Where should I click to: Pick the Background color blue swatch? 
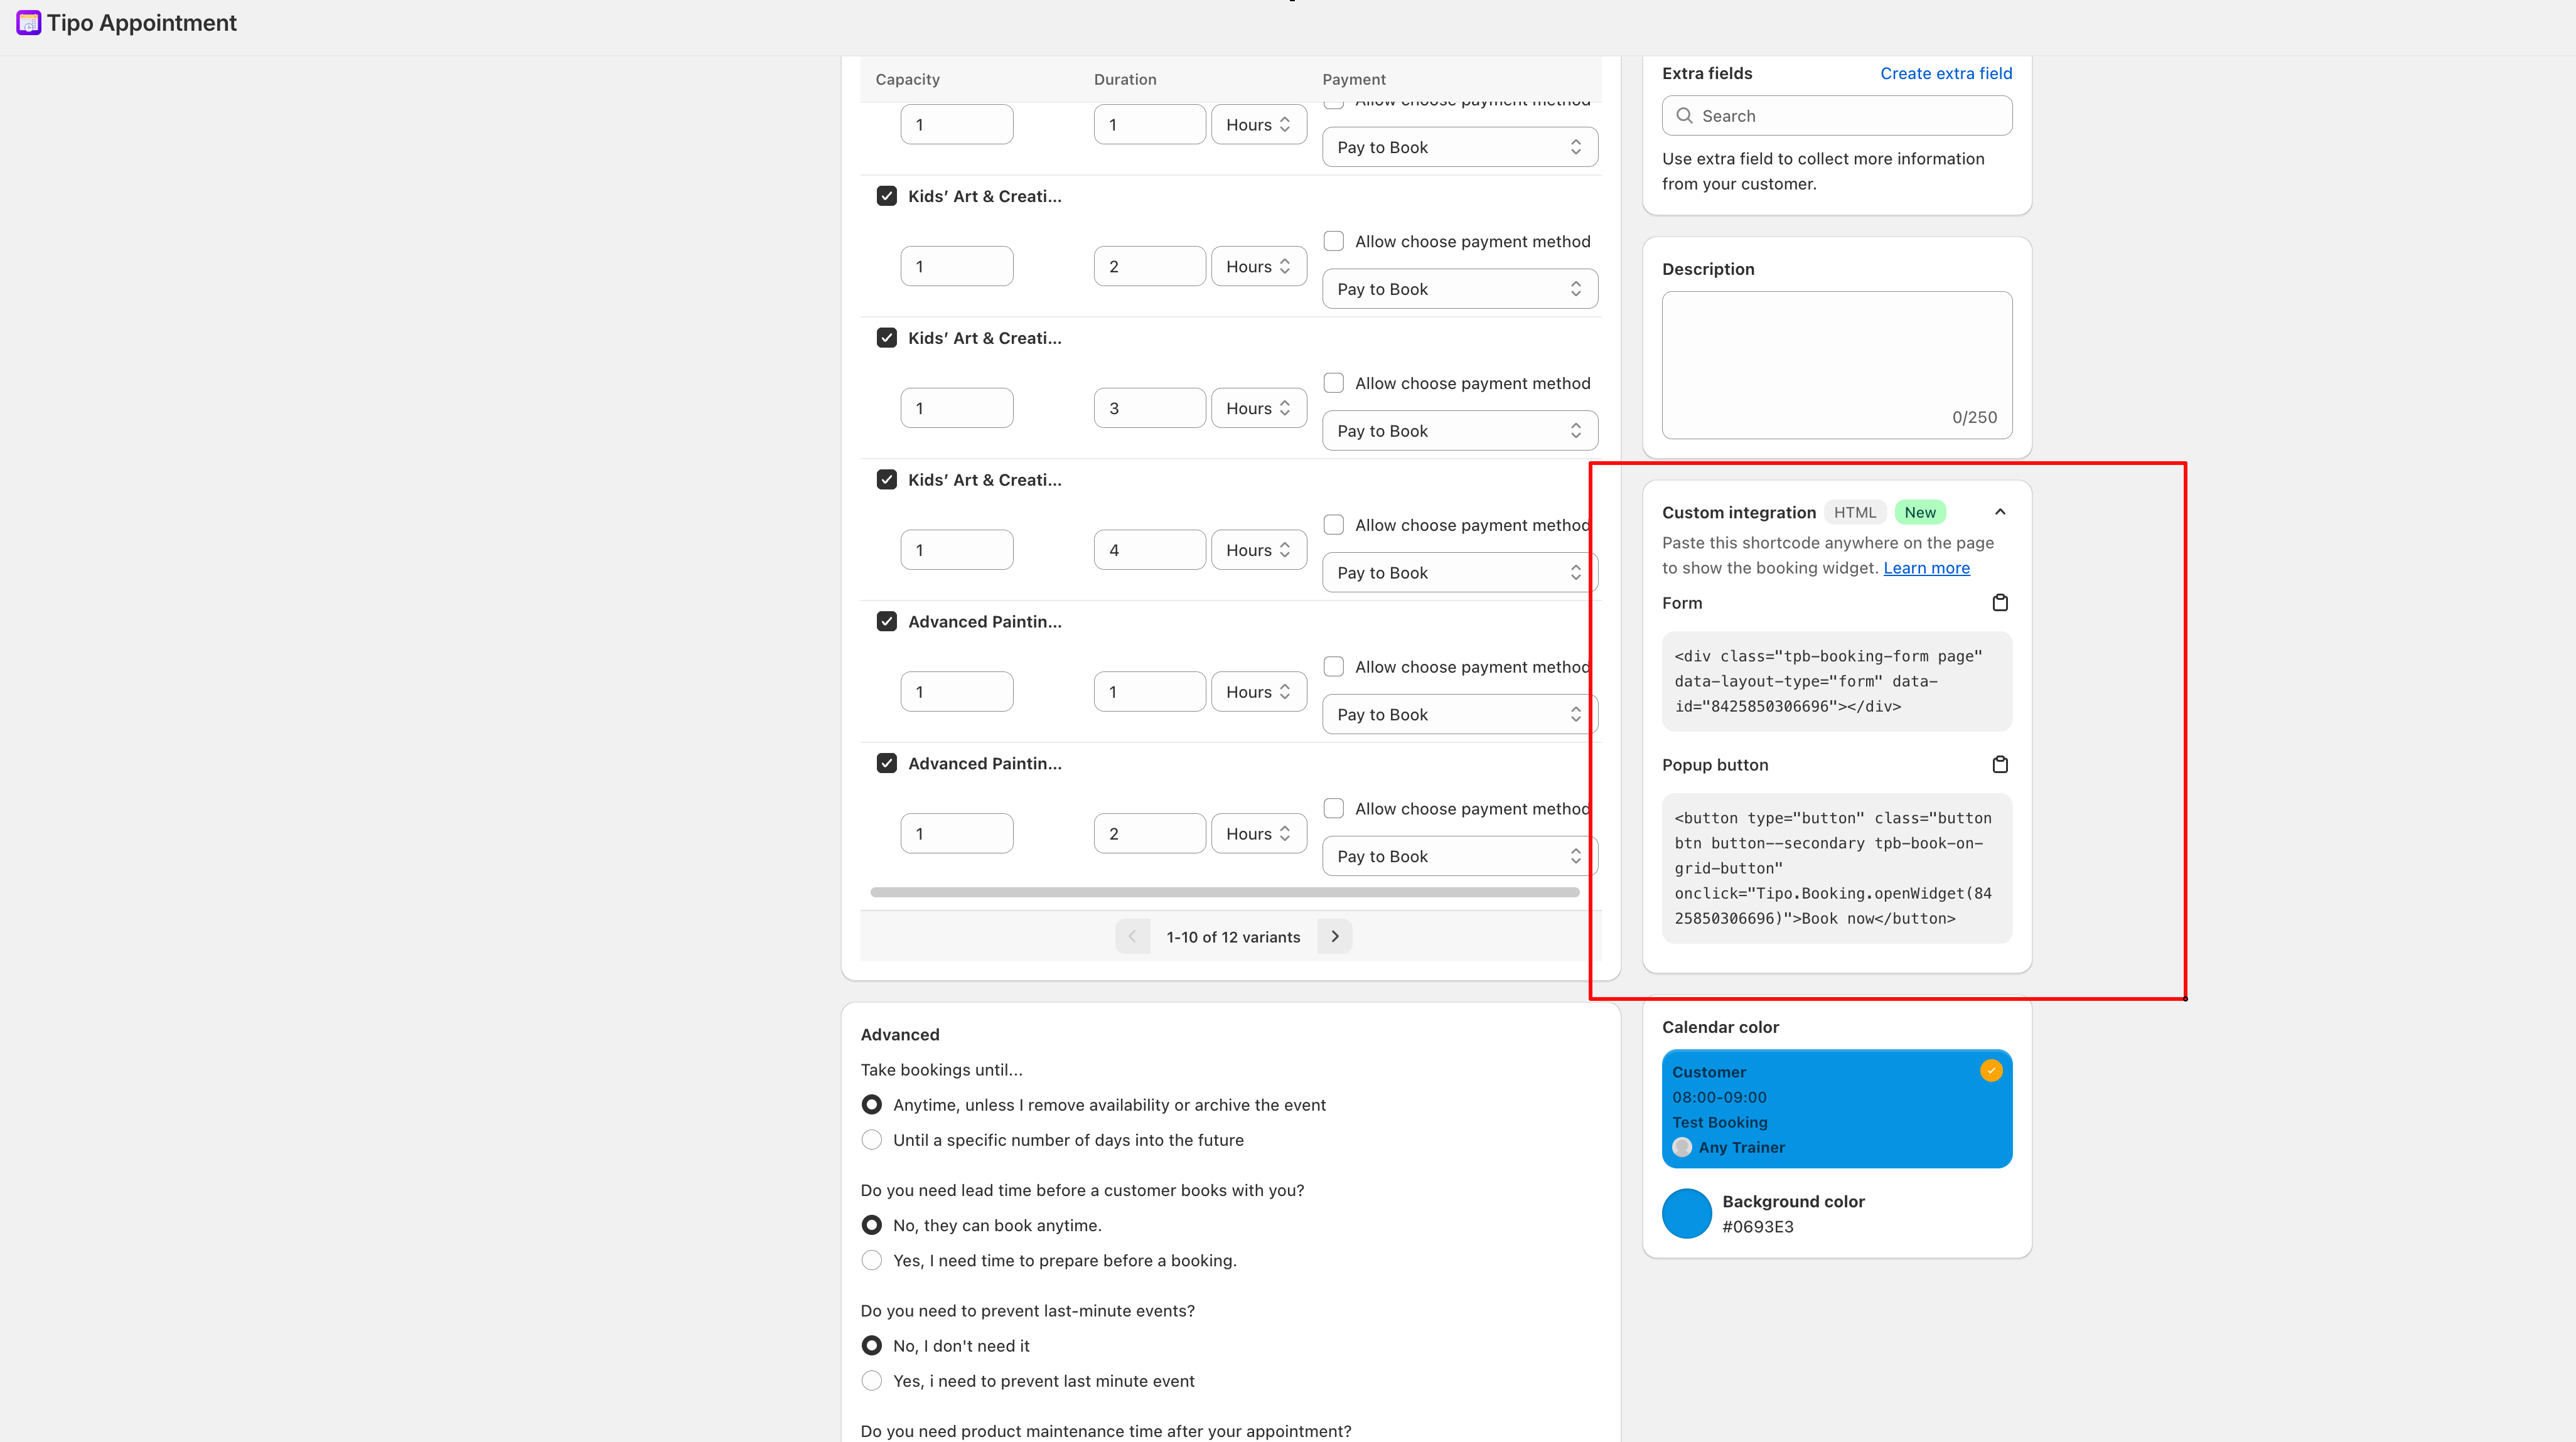[1686, 1213]
